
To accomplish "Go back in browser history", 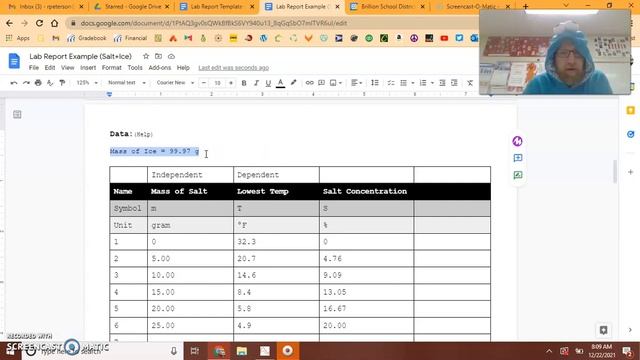I will point(9,23).
